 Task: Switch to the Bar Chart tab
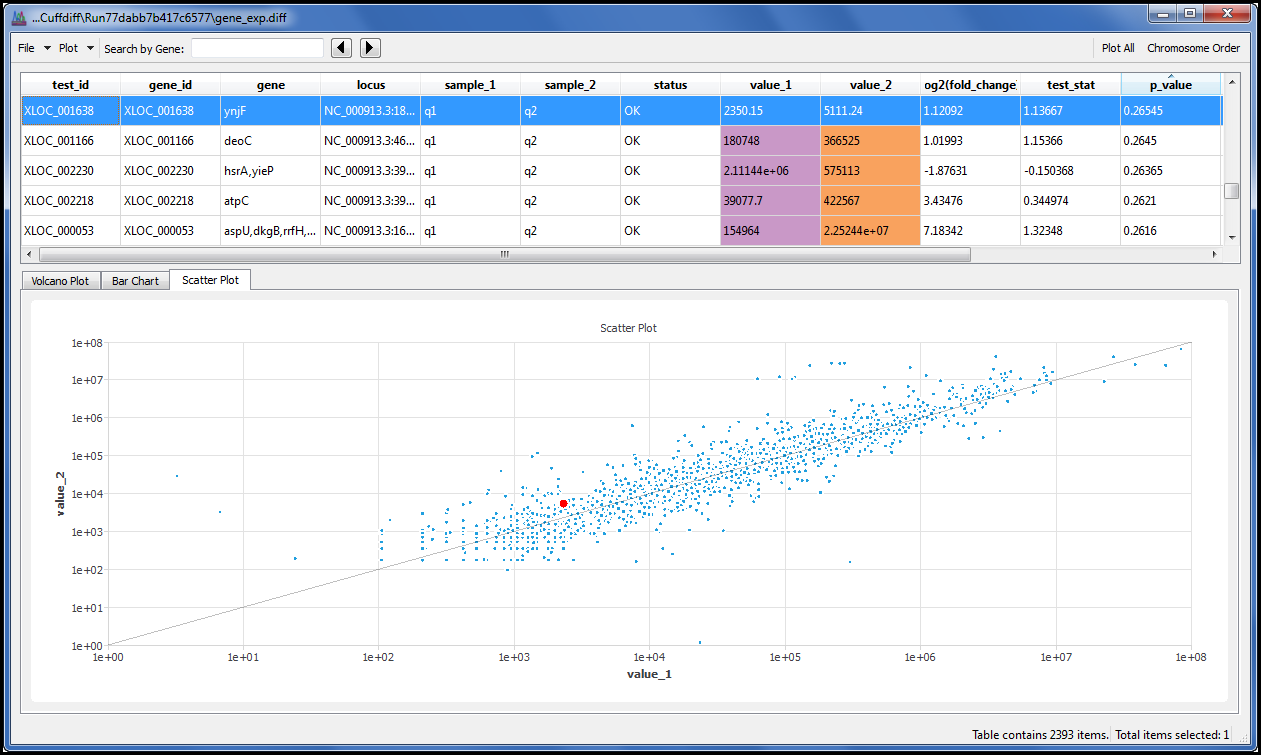135,281
